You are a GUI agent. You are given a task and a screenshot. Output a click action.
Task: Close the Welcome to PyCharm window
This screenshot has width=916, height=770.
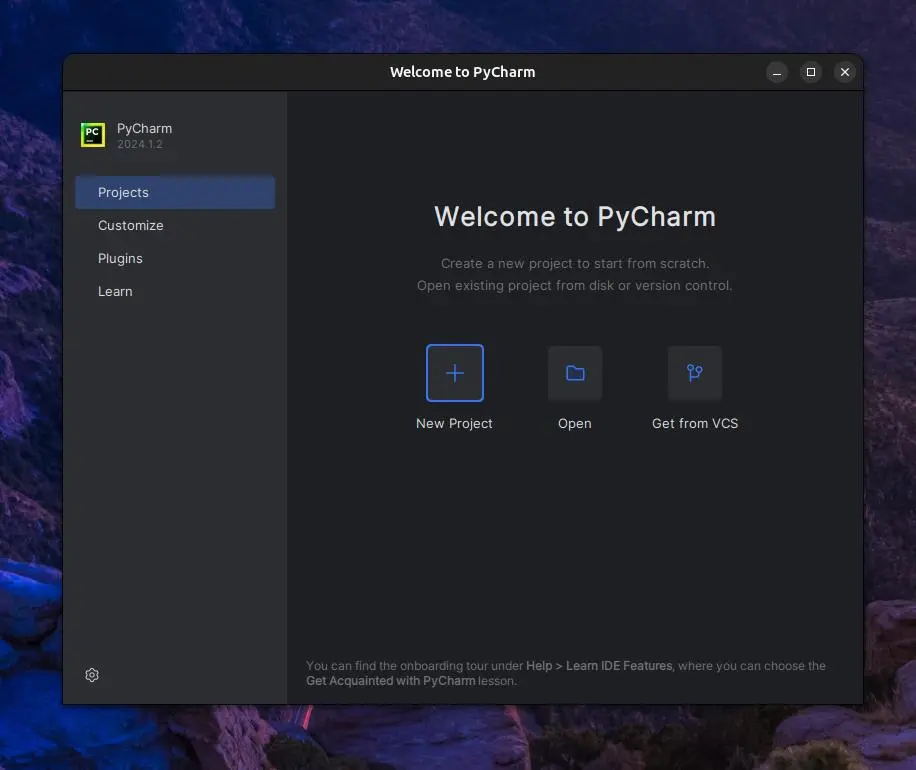pos(845,72)
